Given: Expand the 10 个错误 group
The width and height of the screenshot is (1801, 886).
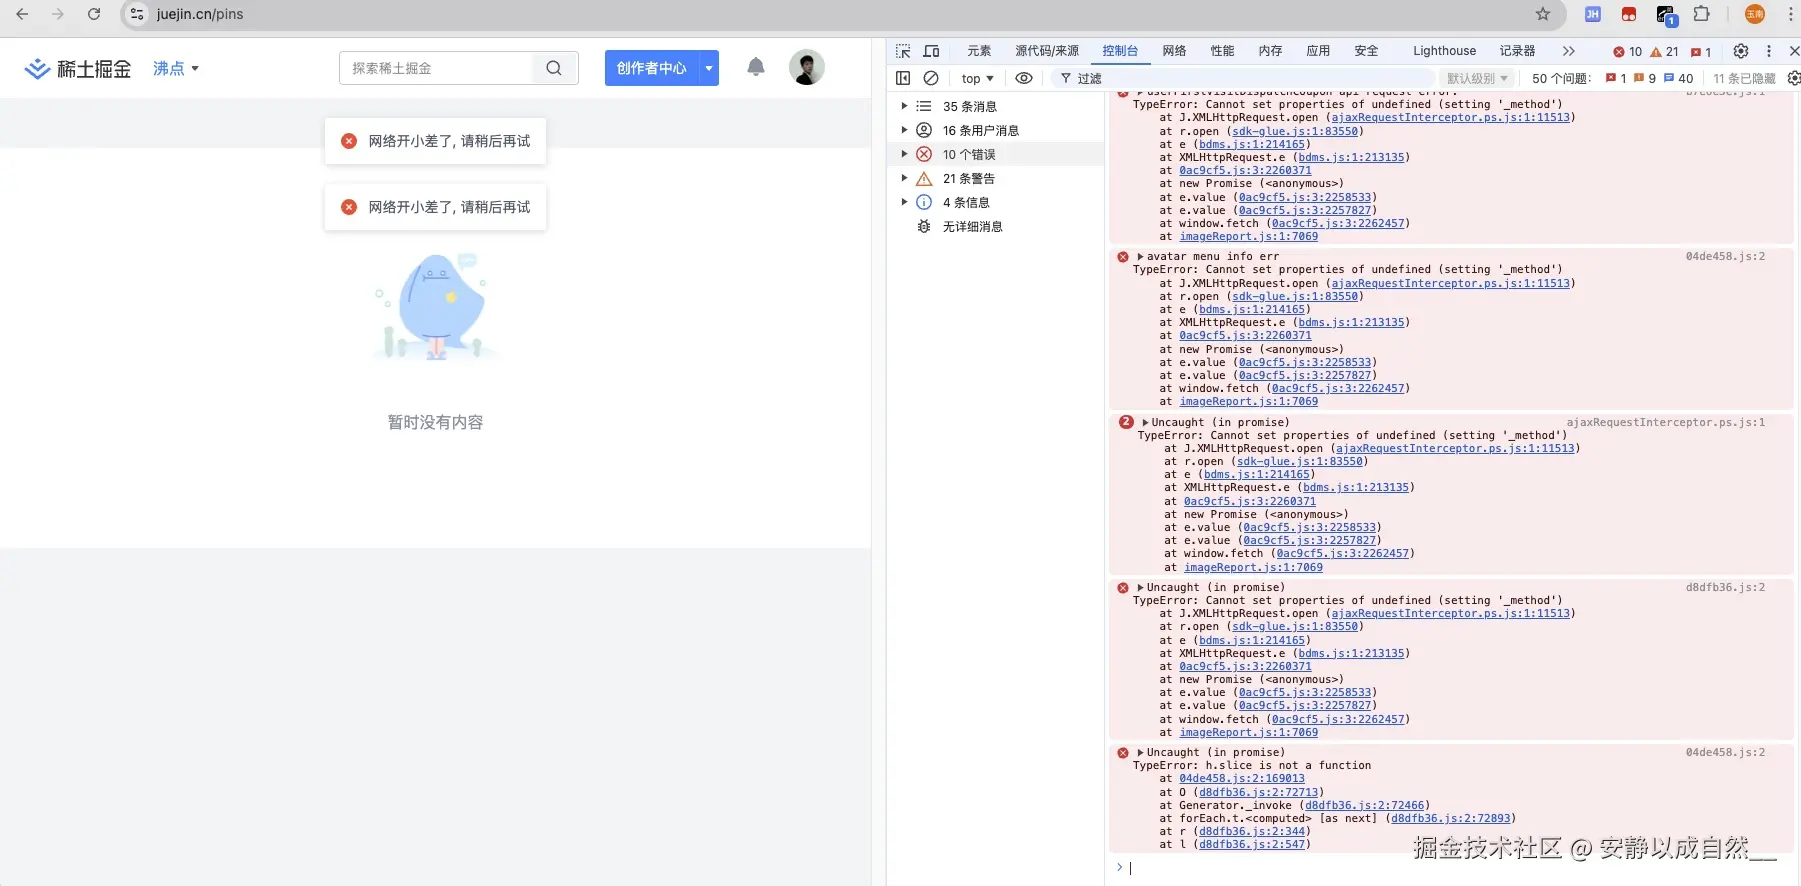Looking at the screenshot, I should (904, 154).
